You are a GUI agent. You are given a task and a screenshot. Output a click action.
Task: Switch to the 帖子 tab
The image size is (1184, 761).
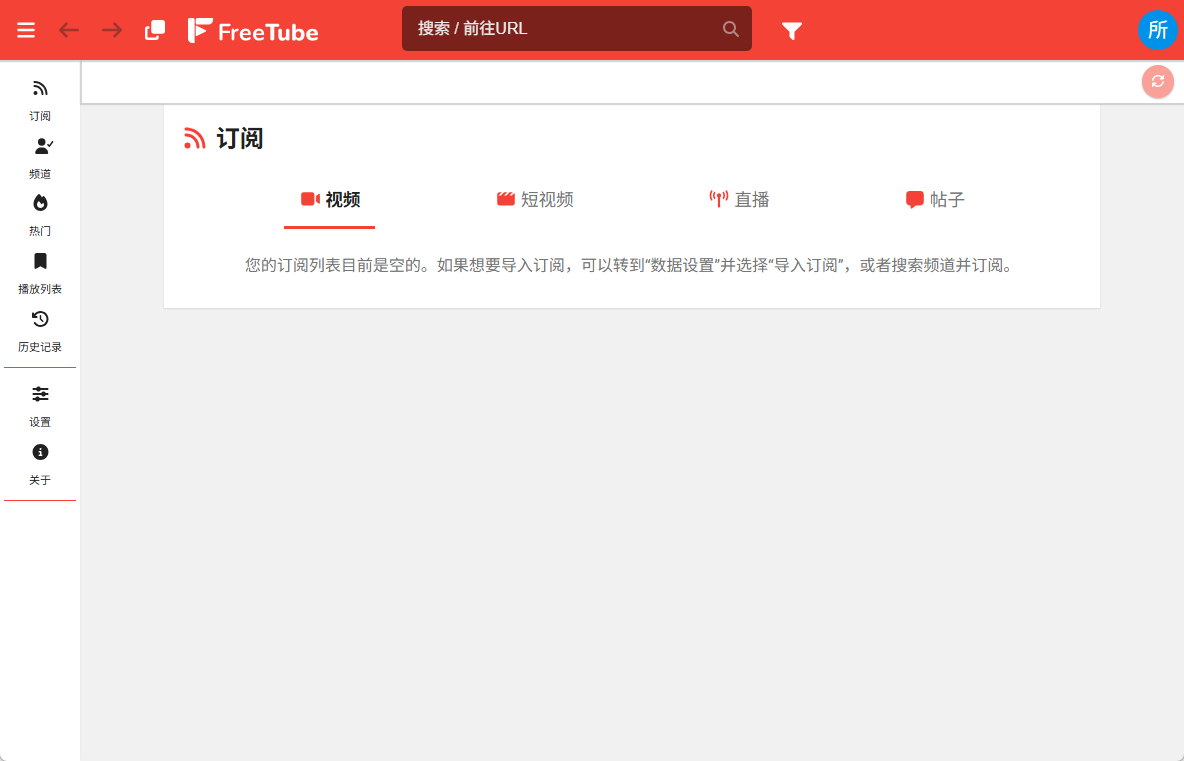point(935,200)
